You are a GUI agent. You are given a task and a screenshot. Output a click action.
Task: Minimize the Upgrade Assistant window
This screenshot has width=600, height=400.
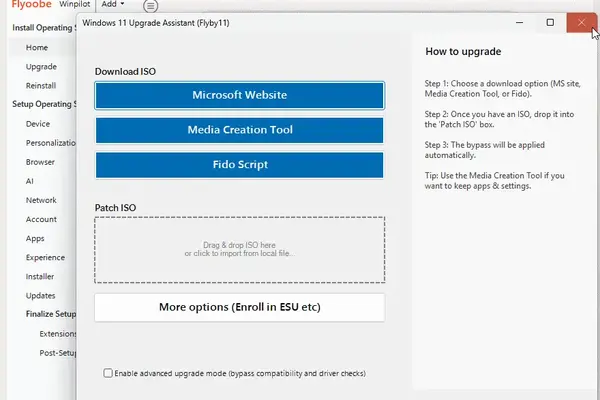coord(519,21)
